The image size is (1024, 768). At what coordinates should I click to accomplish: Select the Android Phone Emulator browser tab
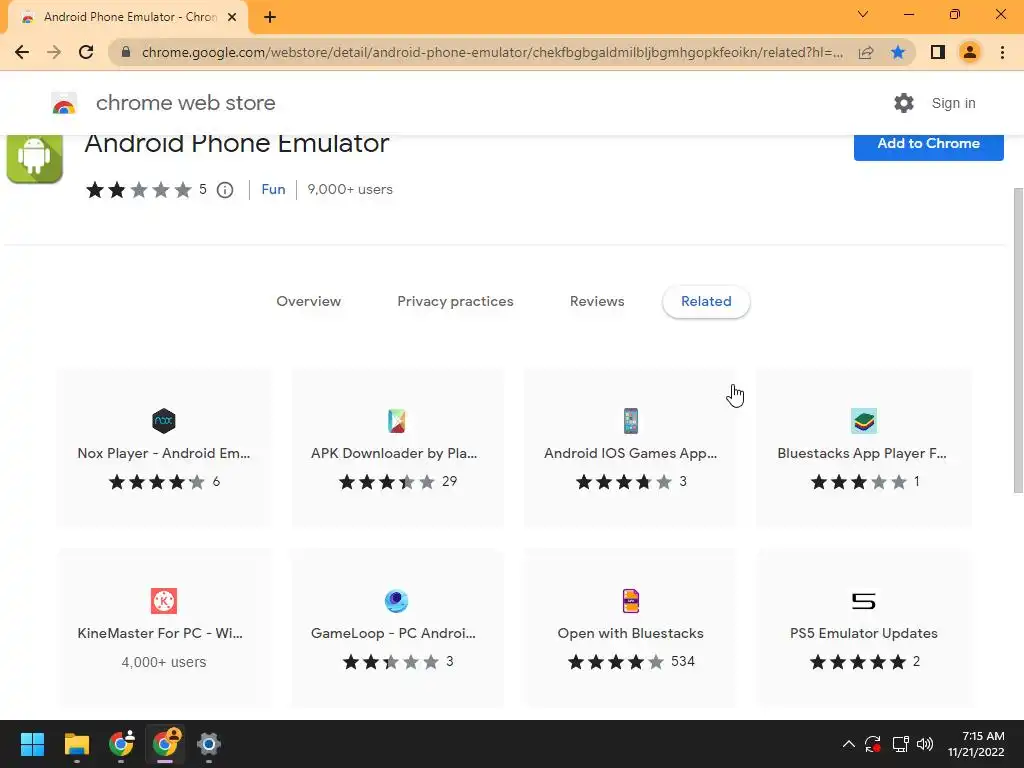click(x=129, y=17)
